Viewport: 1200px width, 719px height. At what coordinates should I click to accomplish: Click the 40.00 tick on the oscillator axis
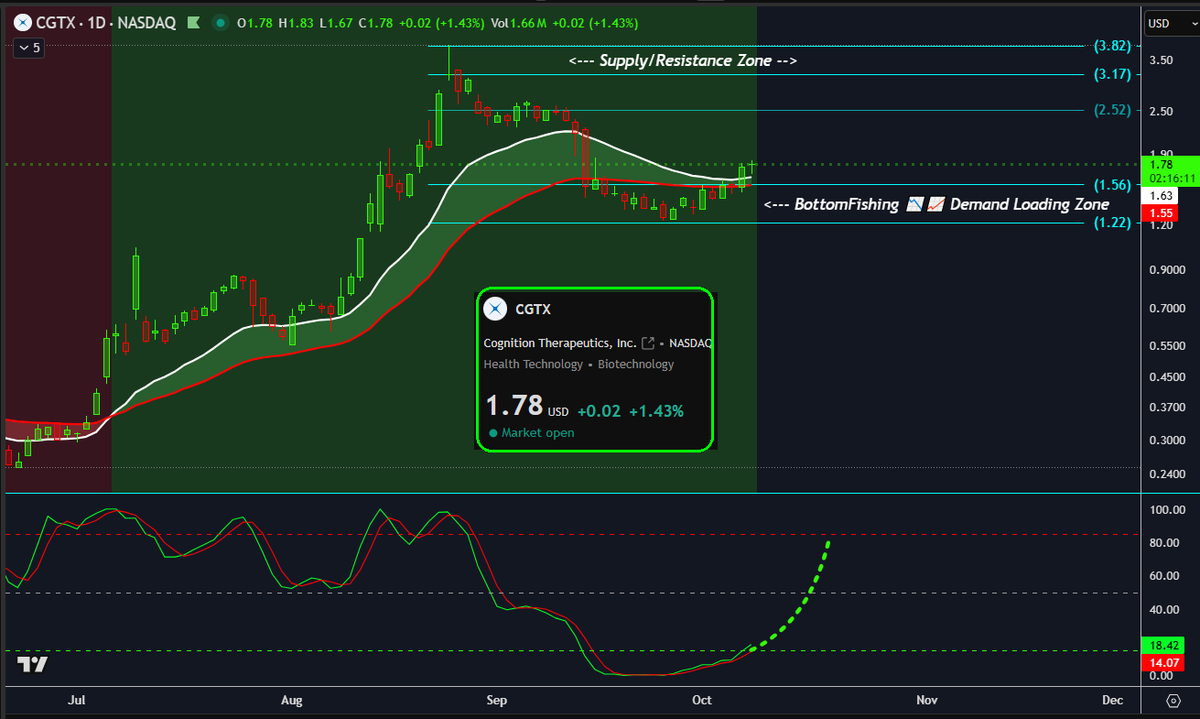(1164, 609)
